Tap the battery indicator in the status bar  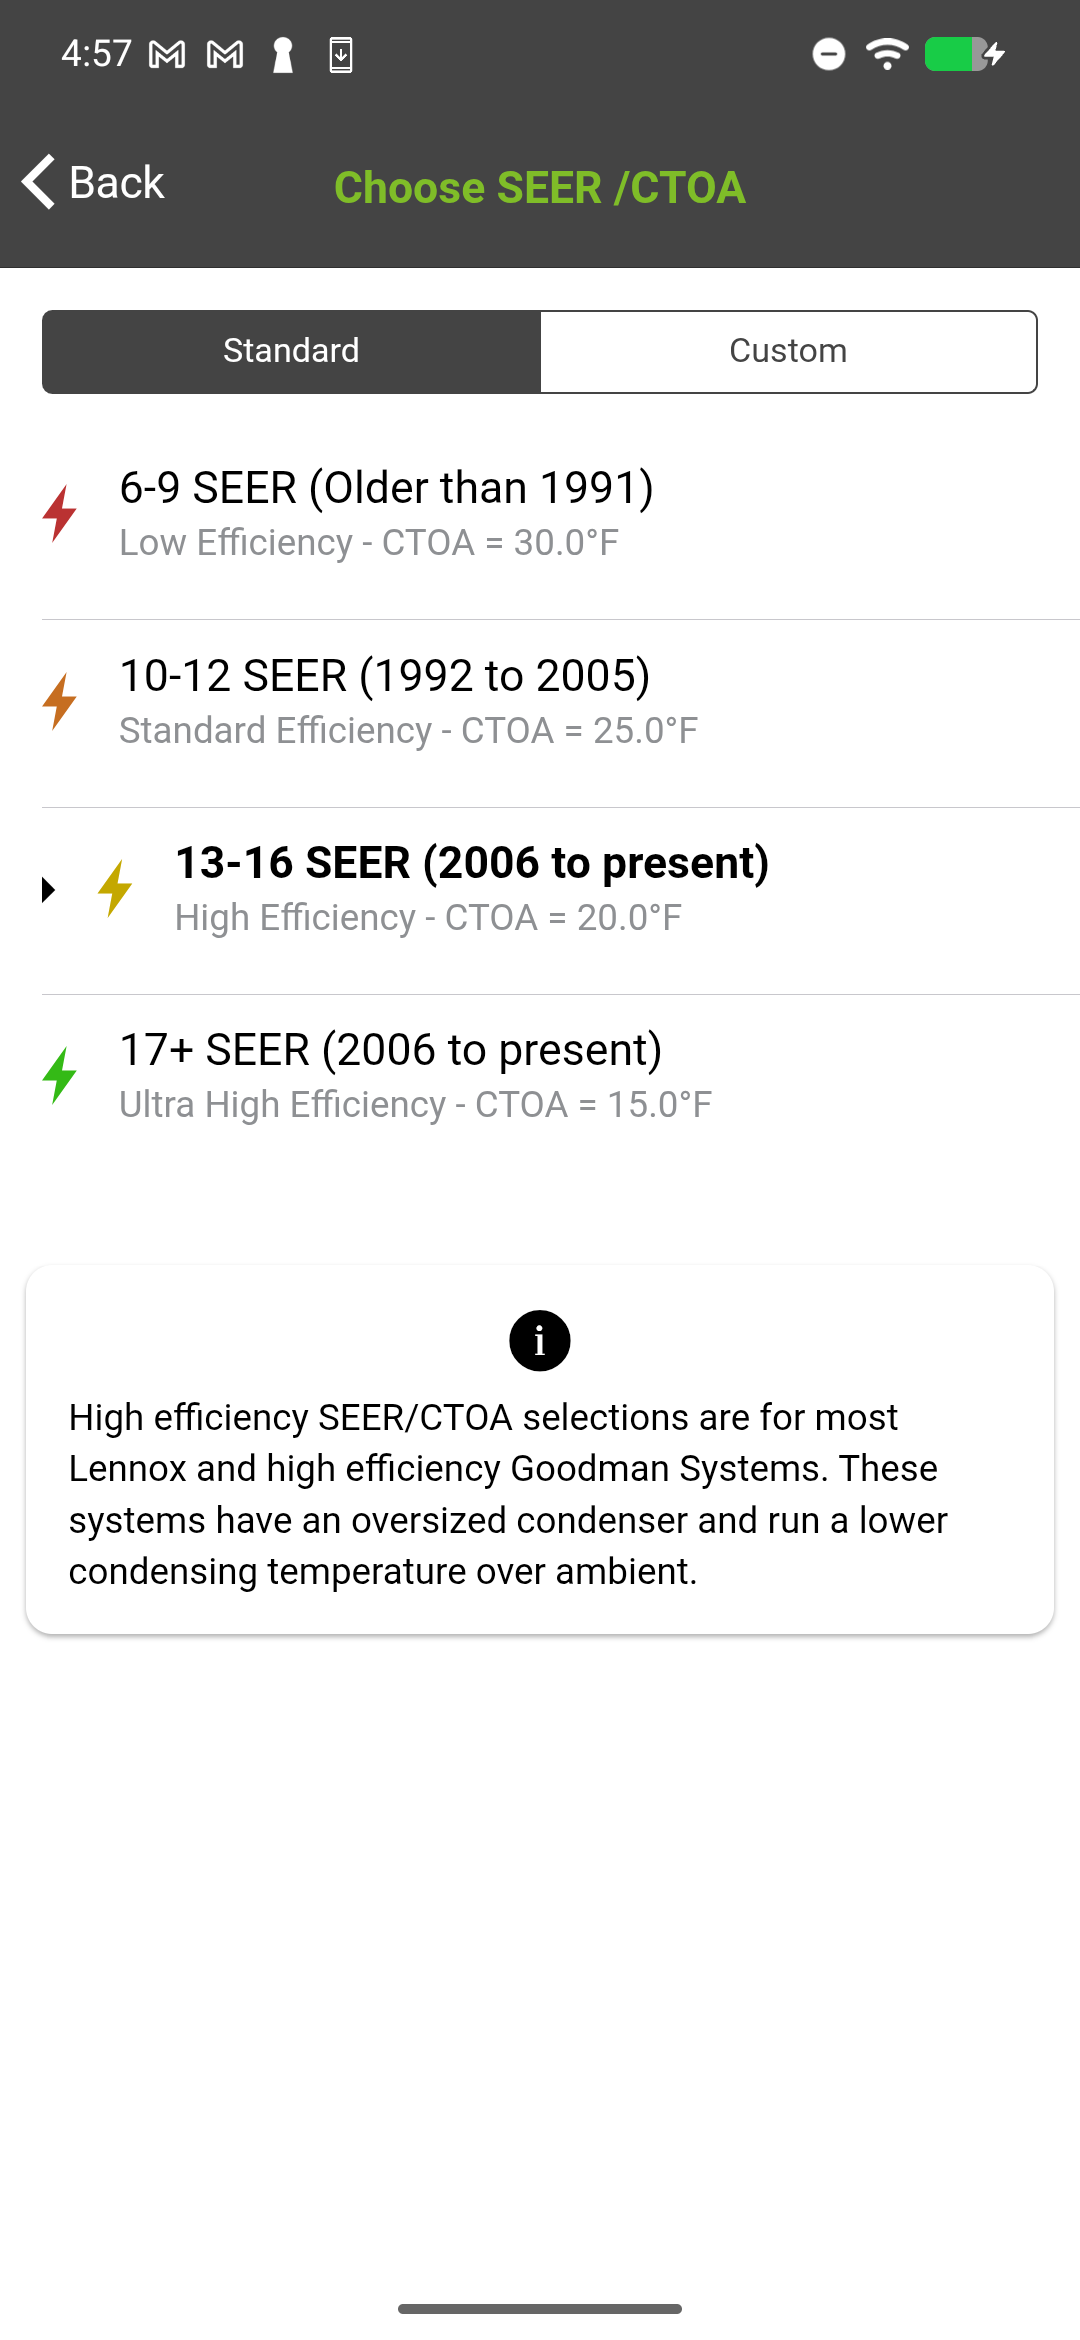(x=955, y=54)
